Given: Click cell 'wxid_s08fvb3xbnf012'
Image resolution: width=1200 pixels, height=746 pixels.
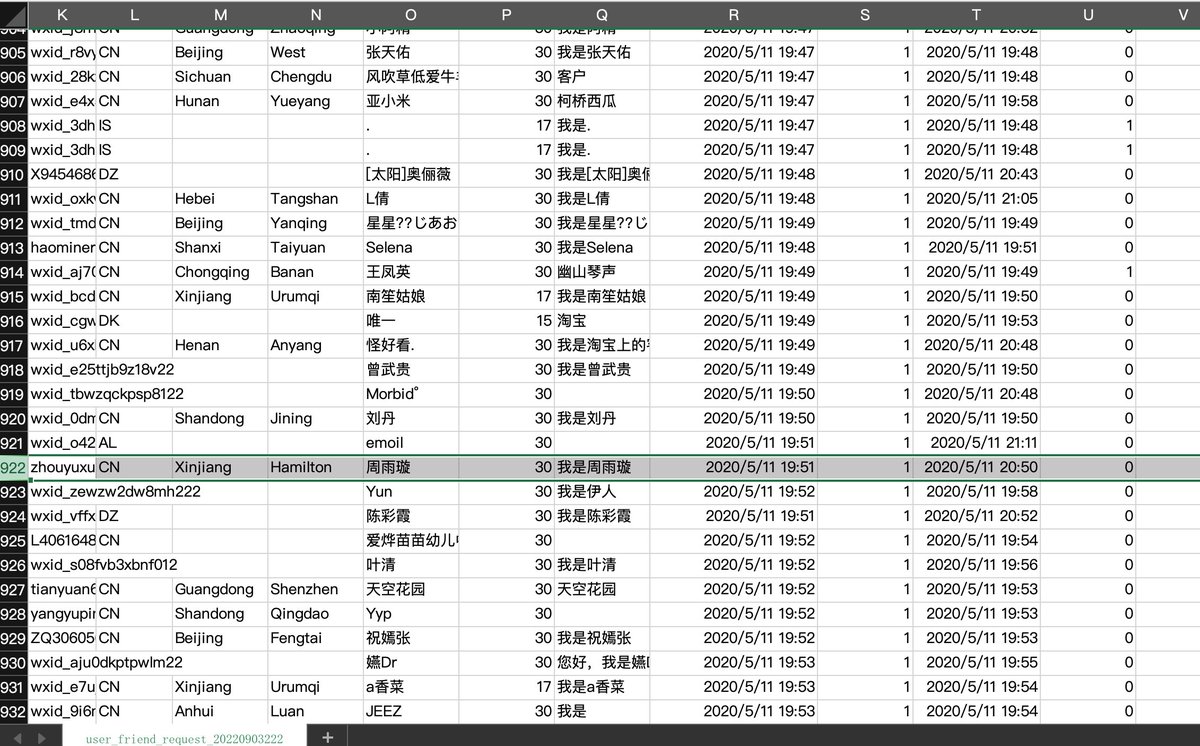Looking at the screenshot, I should pos(104,565).
